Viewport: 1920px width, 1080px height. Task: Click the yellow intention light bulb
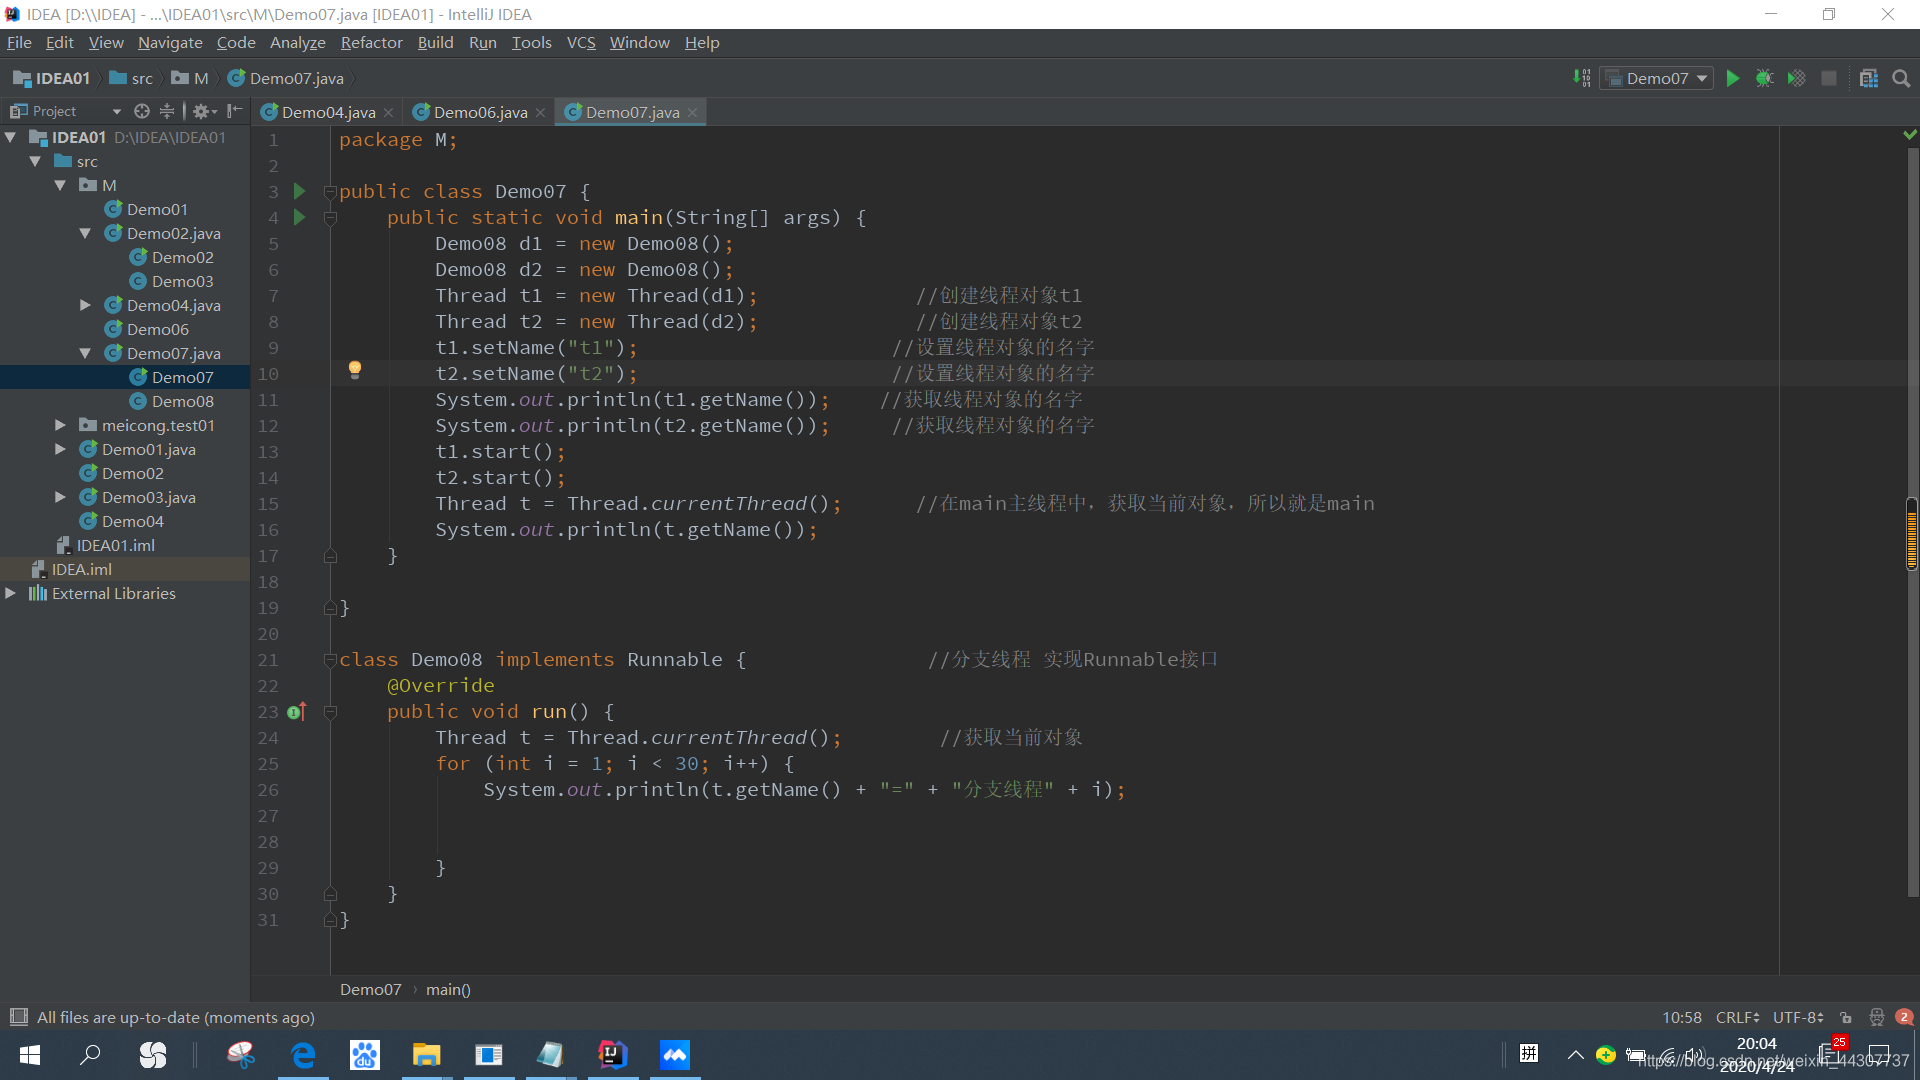(x=354, y=370)
